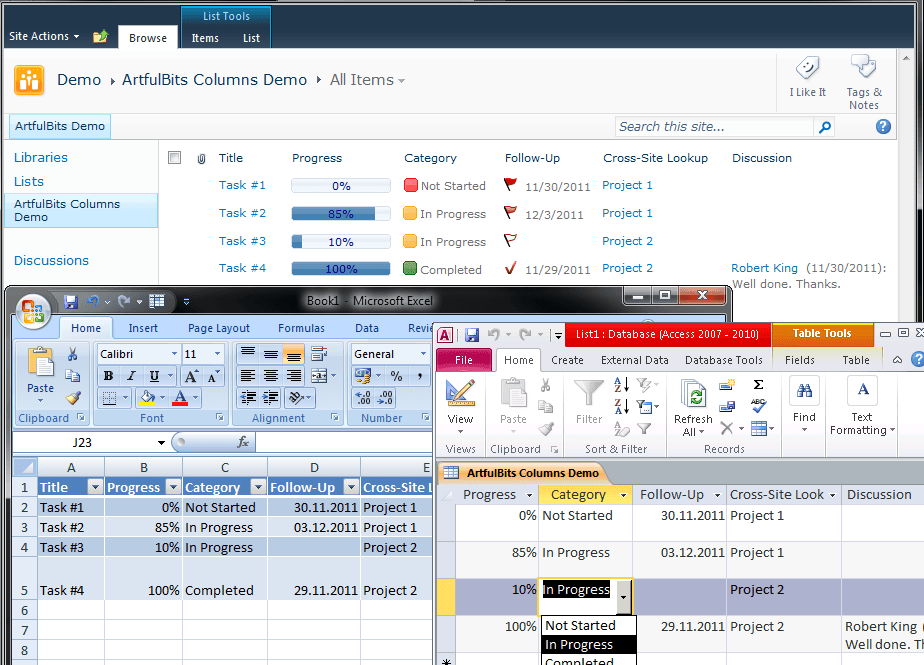
Task: Open Excel font name Calibri dropdown
Action: (x=174, y=354)
